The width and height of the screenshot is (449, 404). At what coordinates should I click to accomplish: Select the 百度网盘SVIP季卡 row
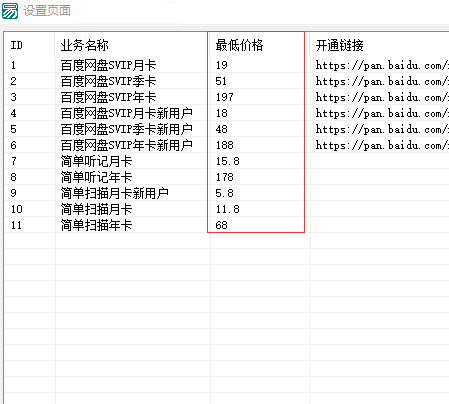pos(227,81)
